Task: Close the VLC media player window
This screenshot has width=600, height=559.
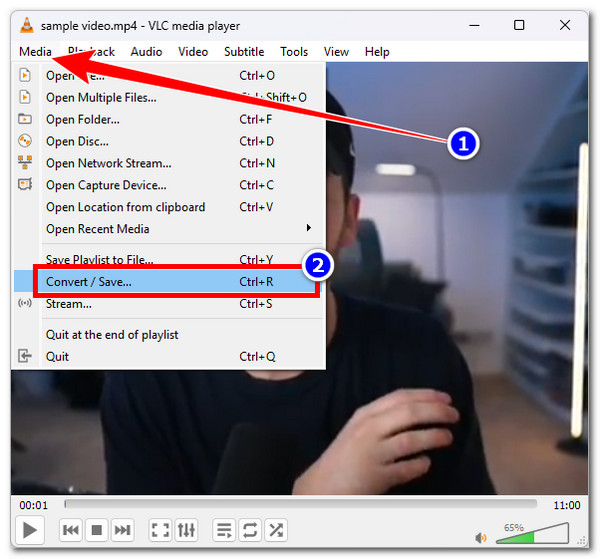Action: [x=565, y=25]
